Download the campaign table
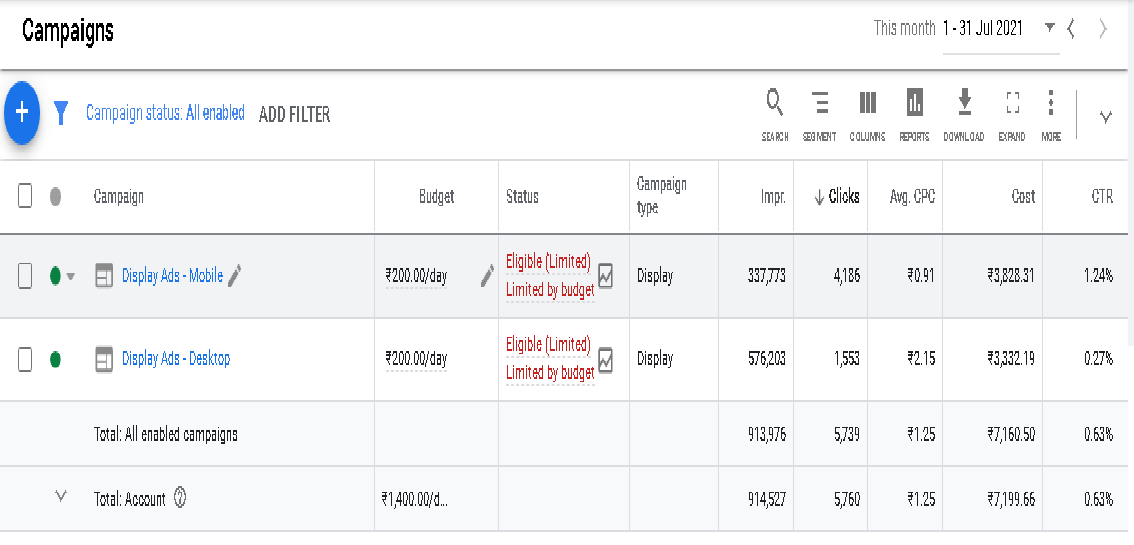This screenshot has width=1134, height=545. pyautogui.click(x=963, y=114)
